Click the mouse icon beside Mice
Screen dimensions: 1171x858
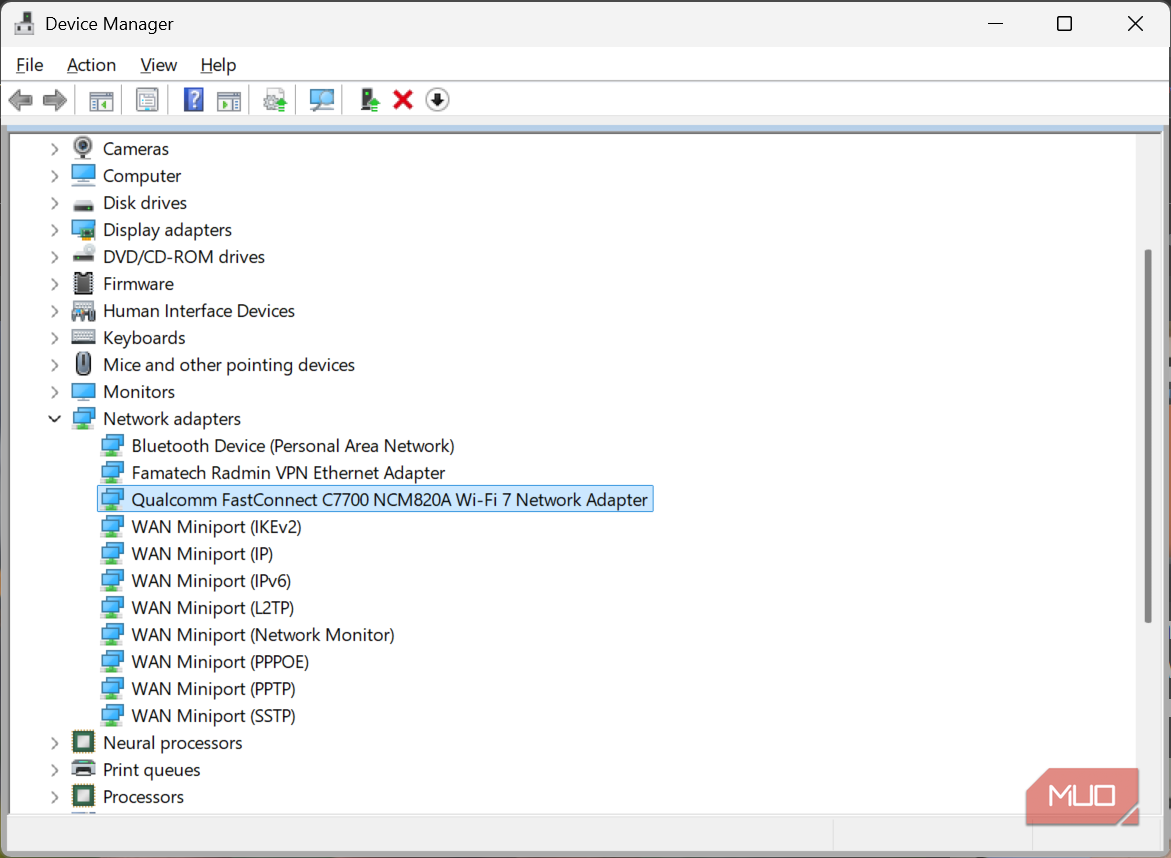[83, 364]
